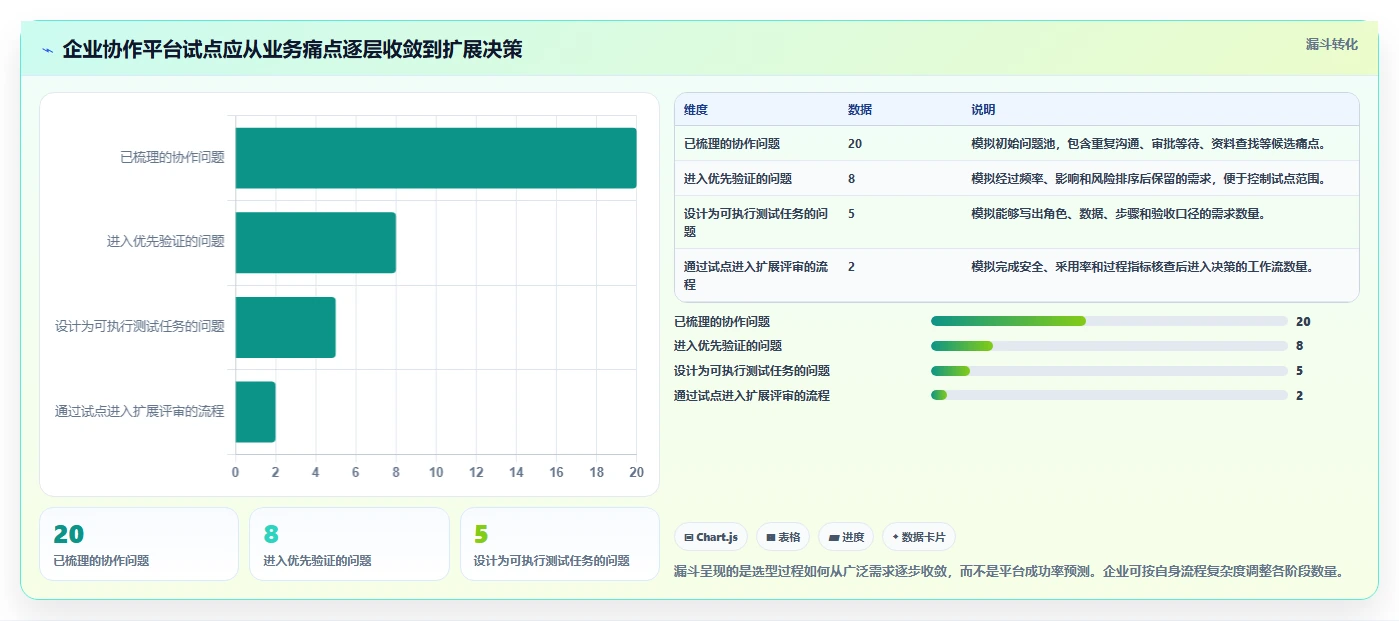This screenshot has width=1399, height=621.
Task: Click the table value 2
Action: pos(851,267)
